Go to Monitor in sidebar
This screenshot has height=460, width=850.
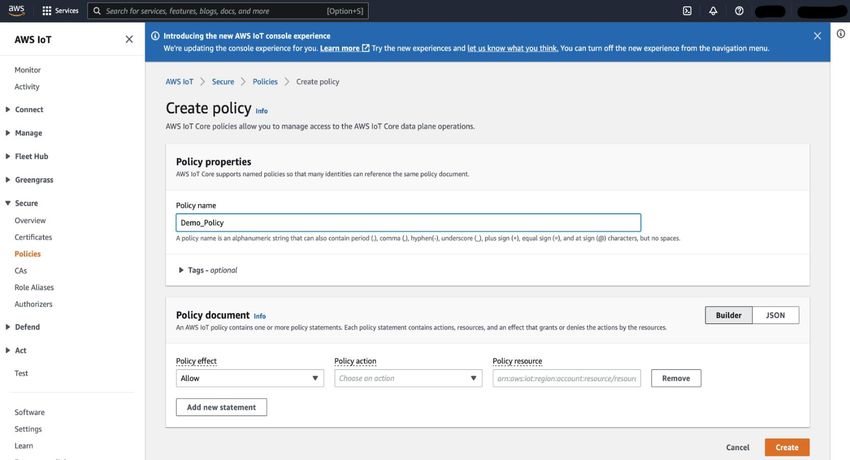pyautogui.click(x=28, y=70)
